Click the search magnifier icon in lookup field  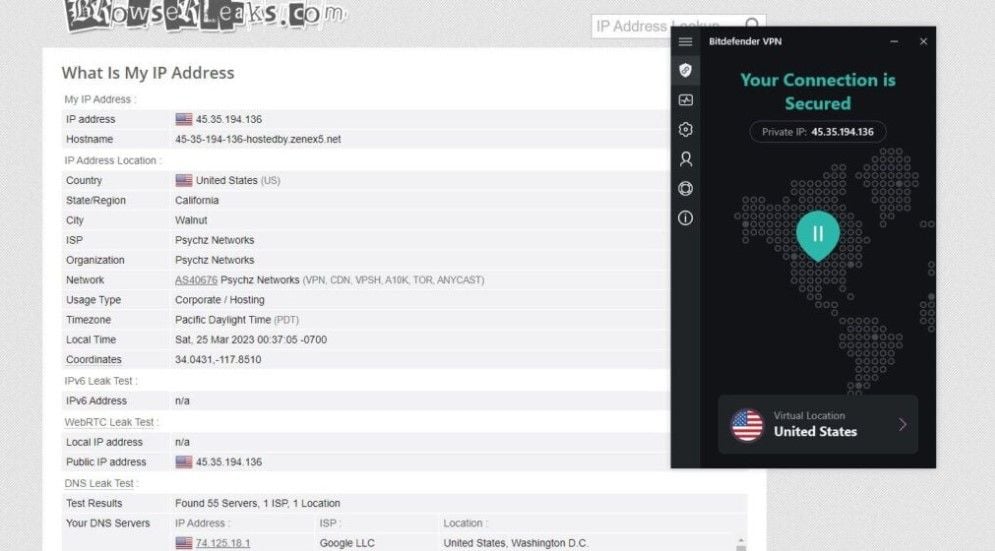752,25
